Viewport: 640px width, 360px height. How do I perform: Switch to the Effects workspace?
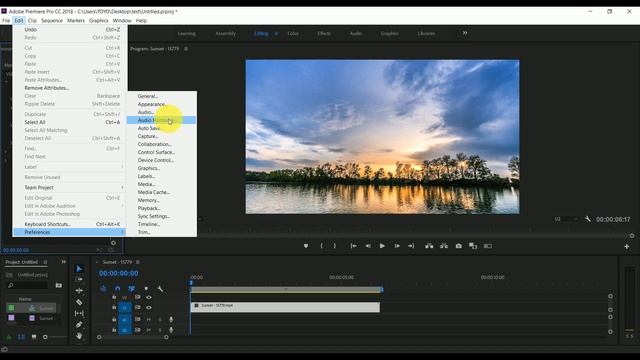324,33
